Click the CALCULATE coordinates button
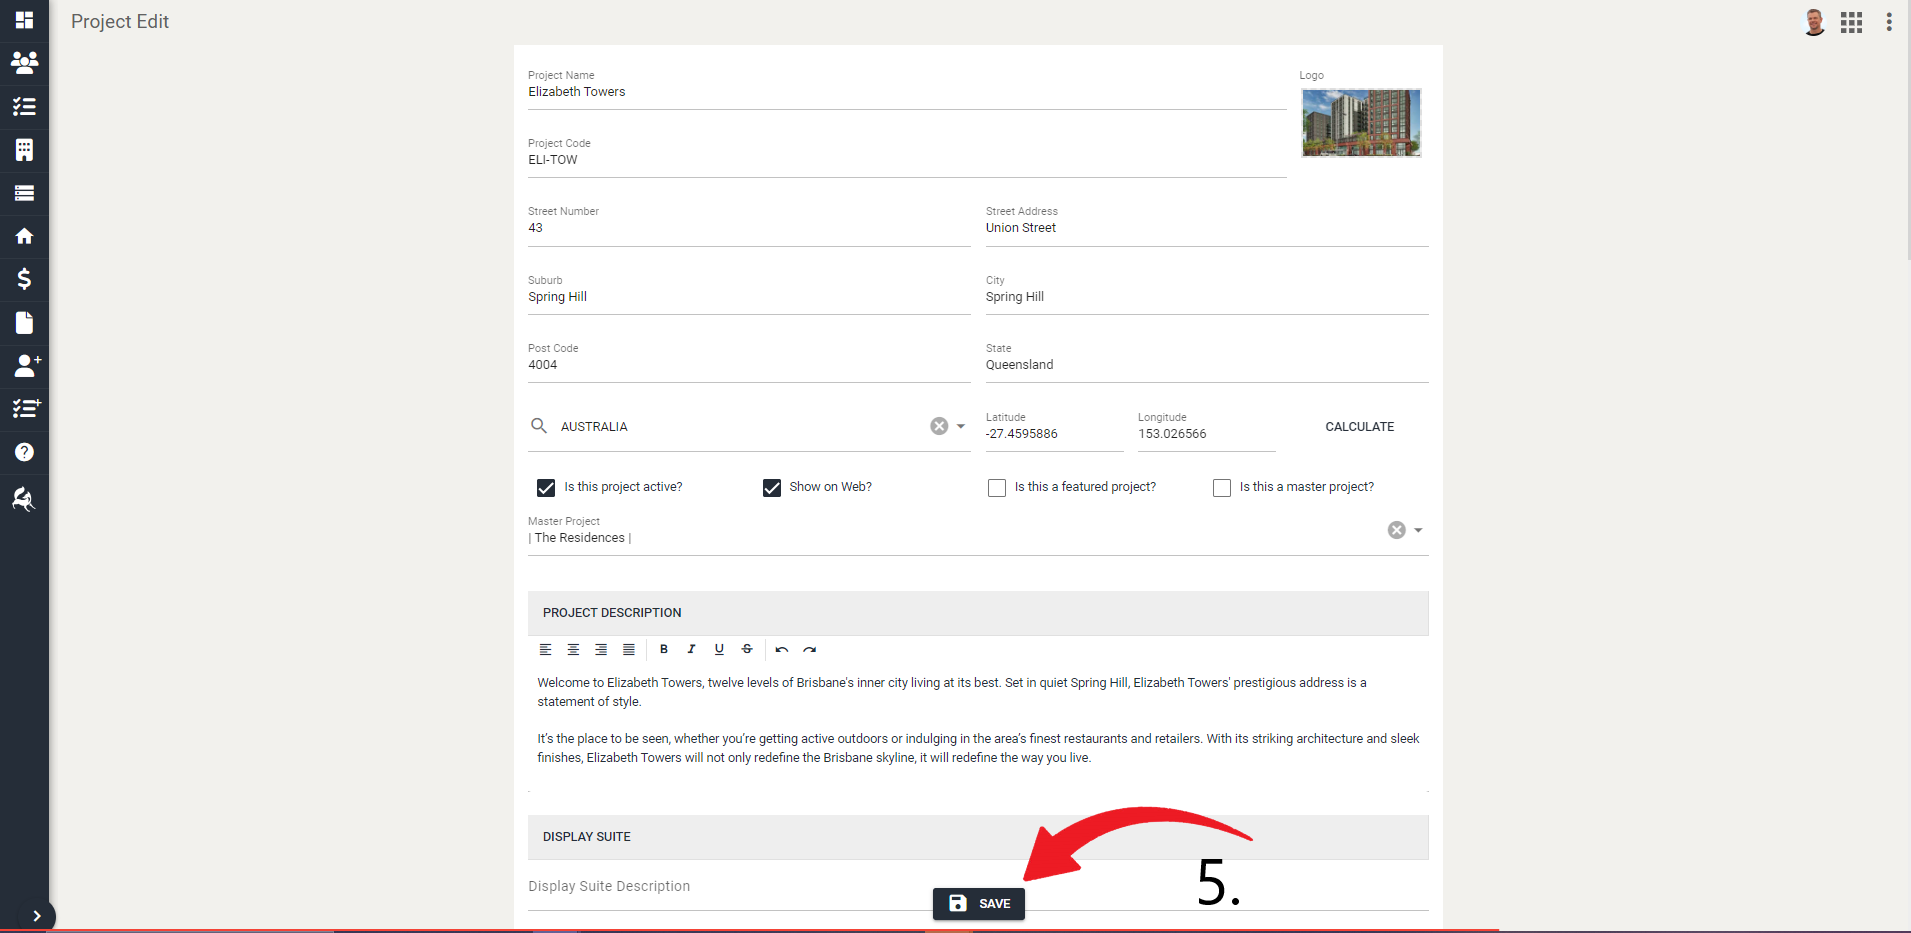 coord(1359,426)
